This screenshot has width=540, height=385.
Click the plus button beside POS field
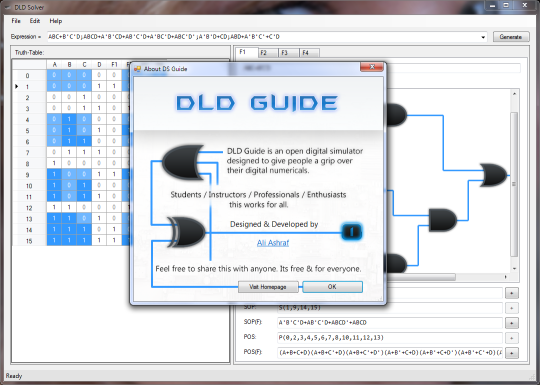click(x=512, y=338)
